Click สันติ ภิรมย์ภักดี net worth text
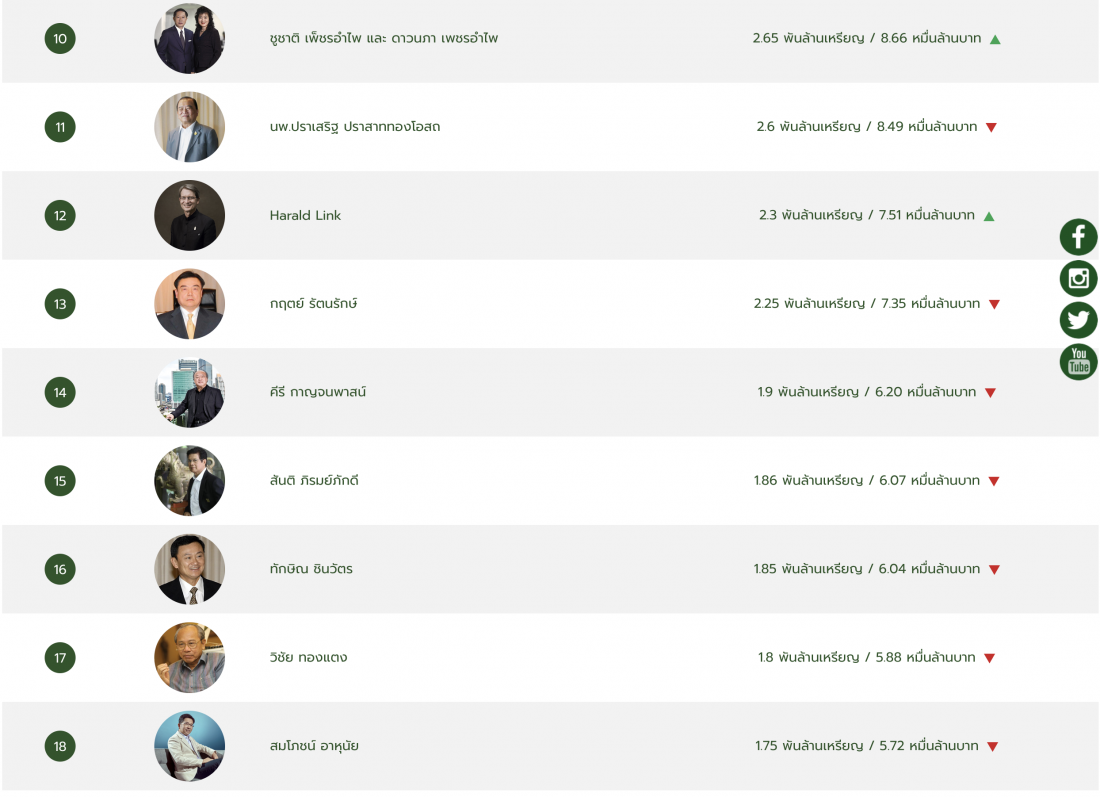Image resolution: width=1100 pixels, height=797 pixels. [867, 481]
